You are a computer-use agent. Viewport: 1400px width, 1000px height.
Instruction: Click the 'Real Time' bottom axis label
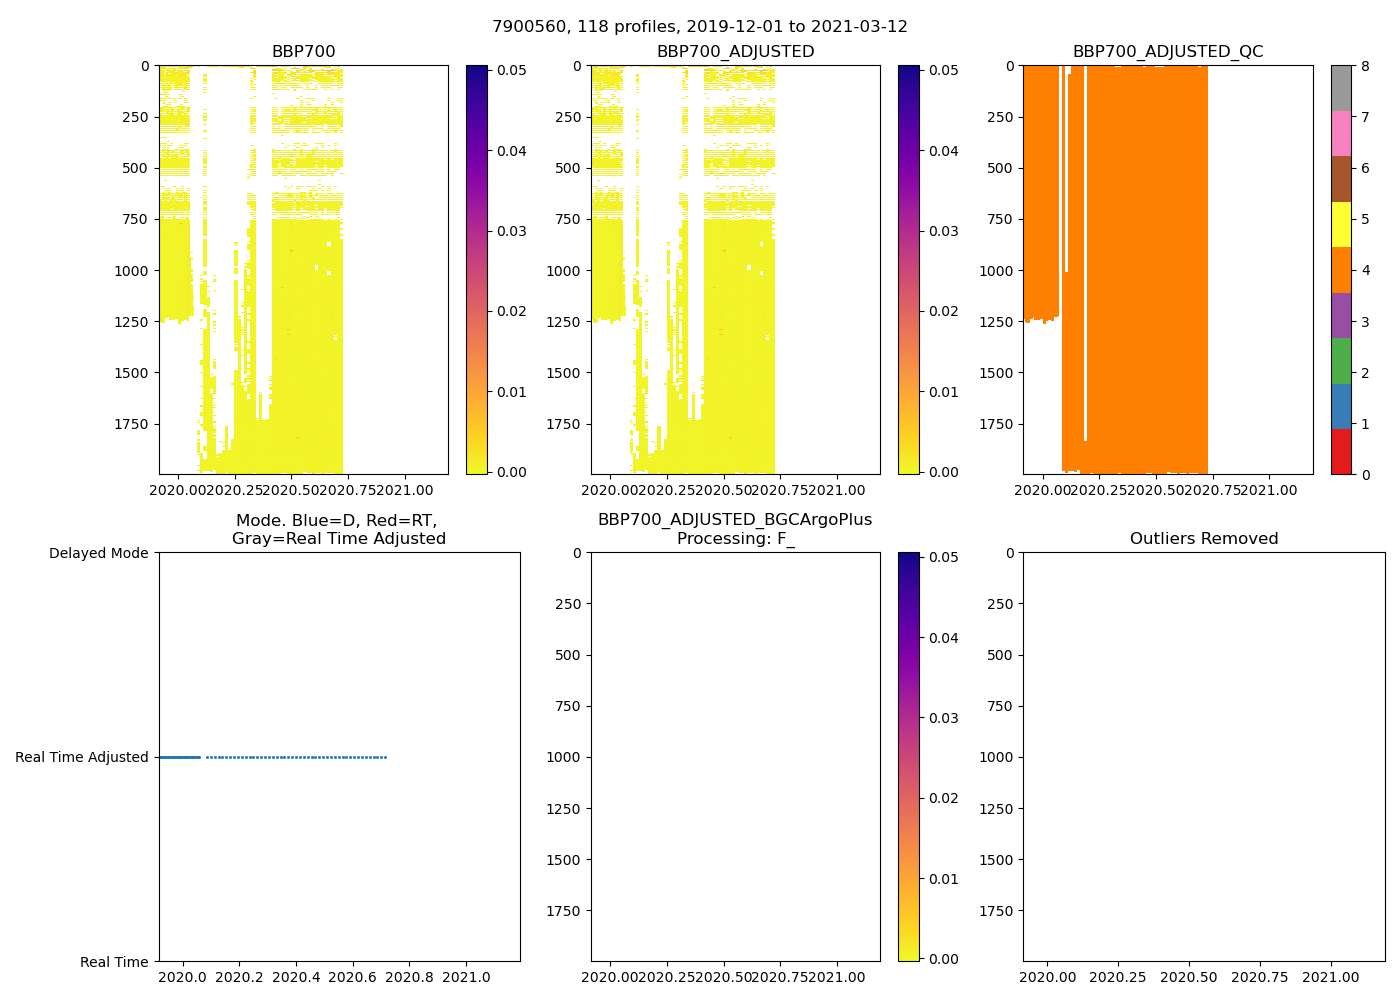[113, 962]
